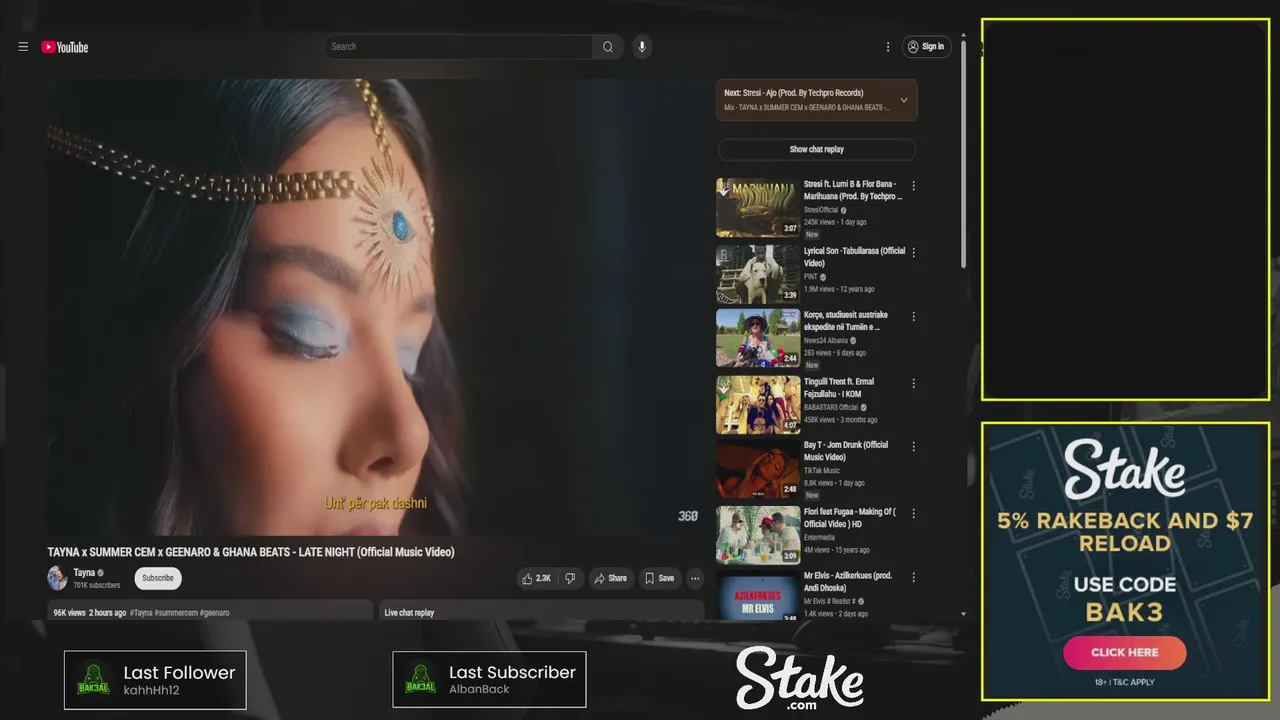Click the StresiOfficial channel name
Viewport: 1280px width, 720px height.
821,211
